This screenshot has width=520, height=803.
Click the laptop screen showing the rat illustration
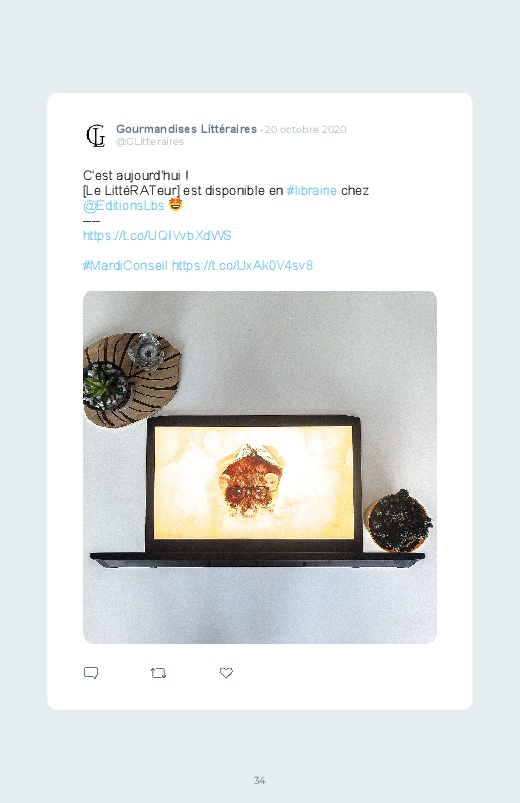coord(254,482)
